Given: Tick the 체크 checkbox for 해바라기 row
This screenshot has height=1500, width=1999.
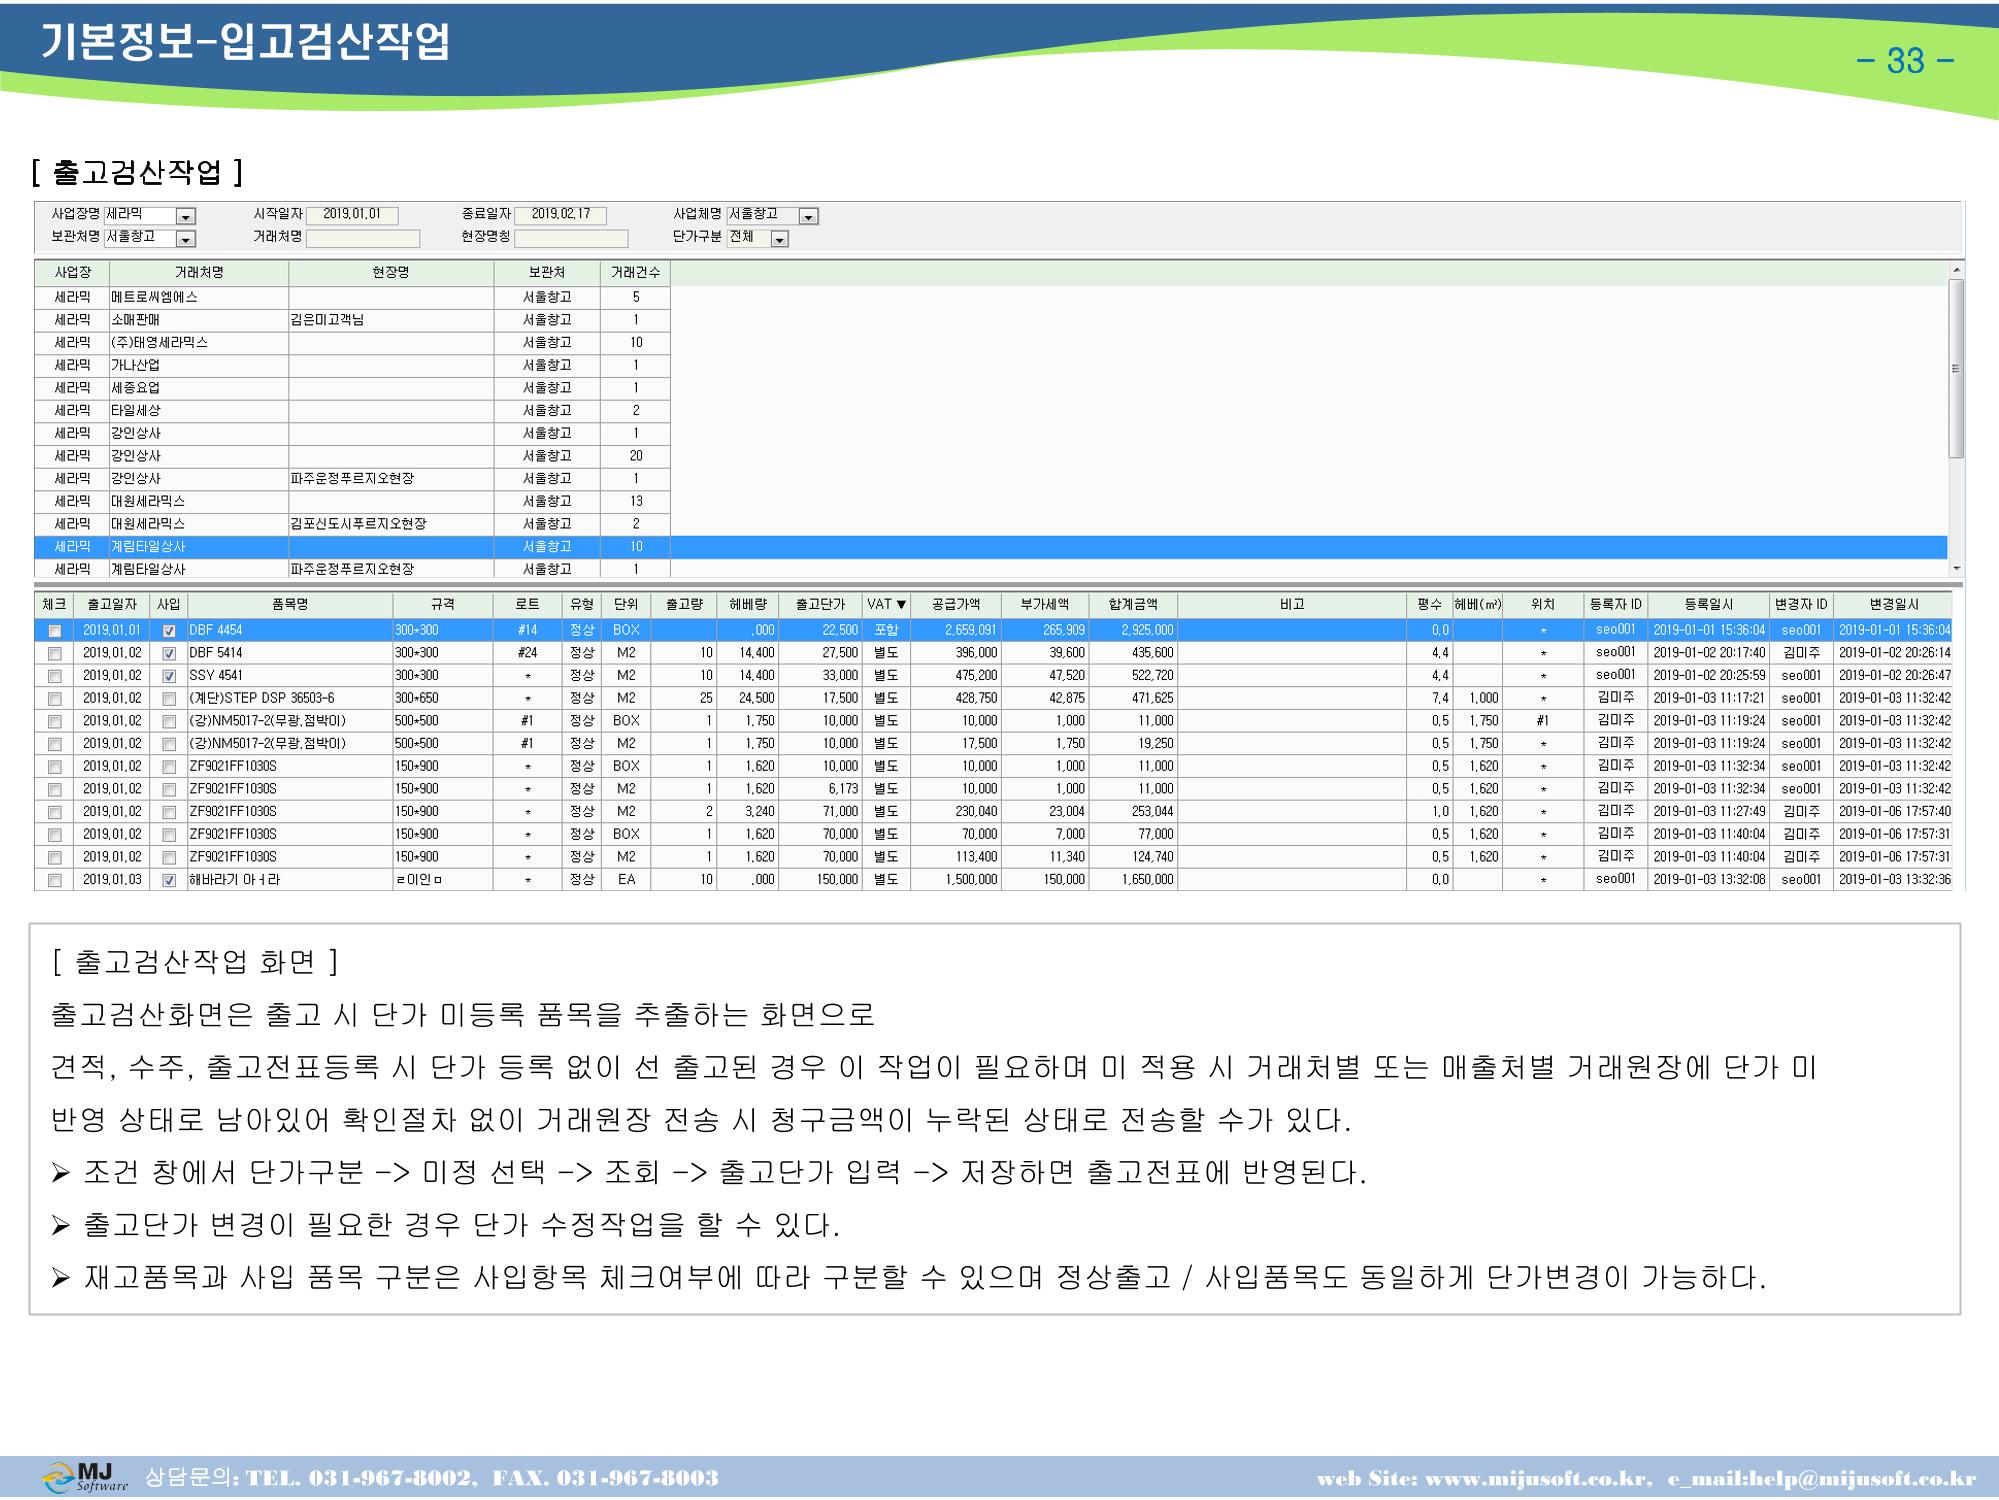Looking at the screenshot, I should [x=54, y=881].
